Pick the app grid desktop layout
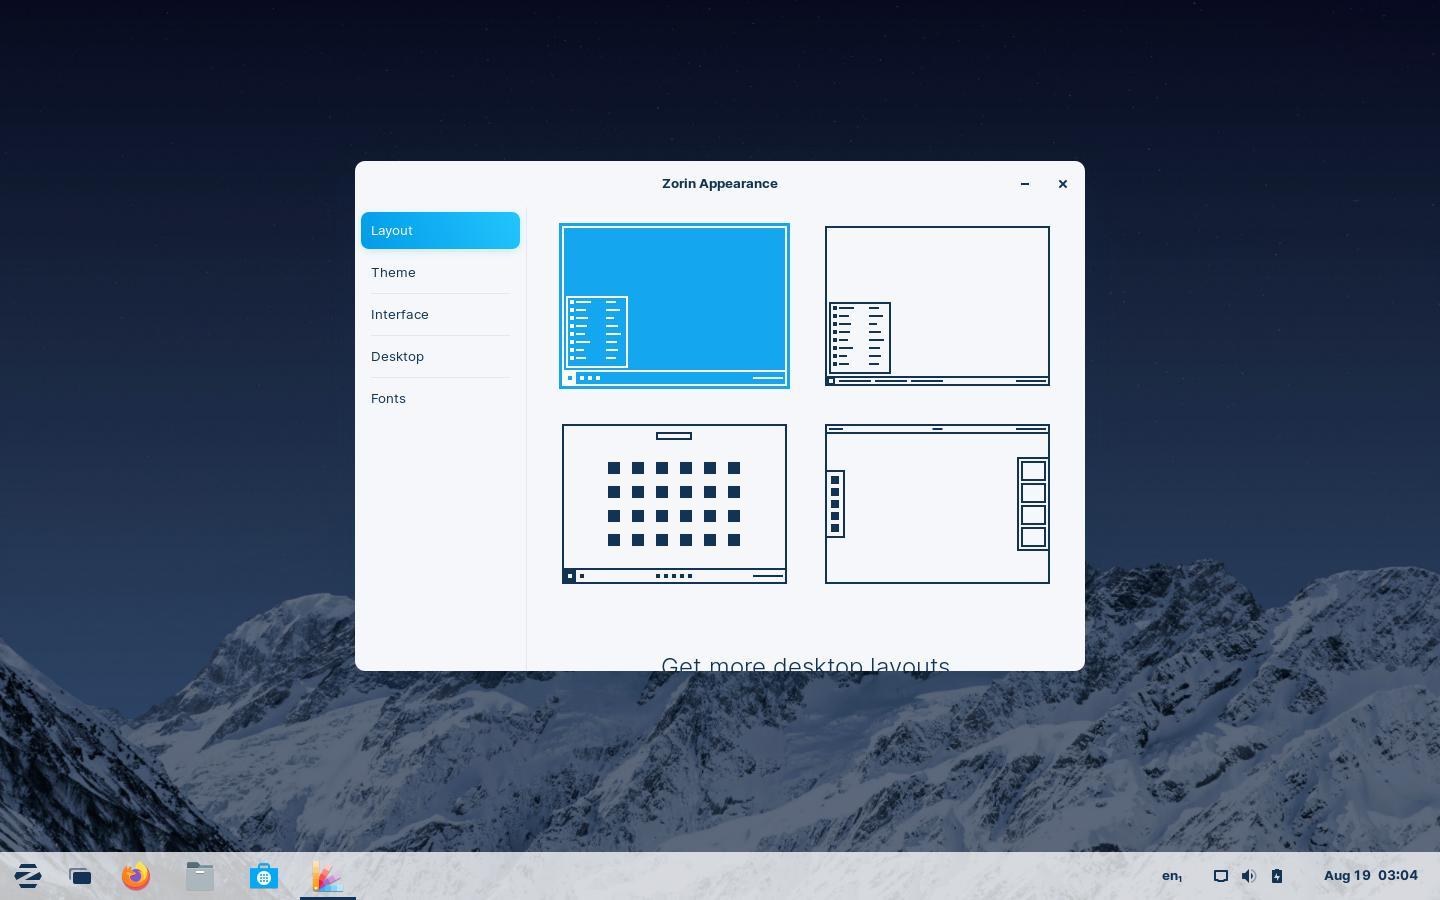1440x900 pixels. coord(674,503)
